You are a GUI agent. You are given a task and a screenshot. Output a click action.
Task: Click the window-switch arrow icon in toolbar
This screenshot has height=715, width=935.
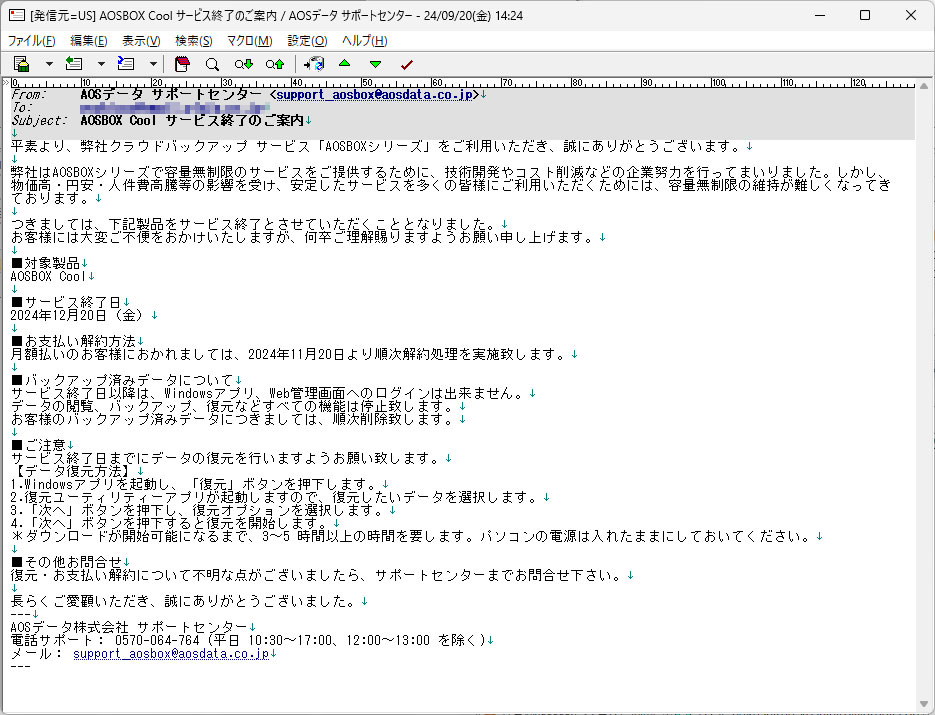pos(314,64)
